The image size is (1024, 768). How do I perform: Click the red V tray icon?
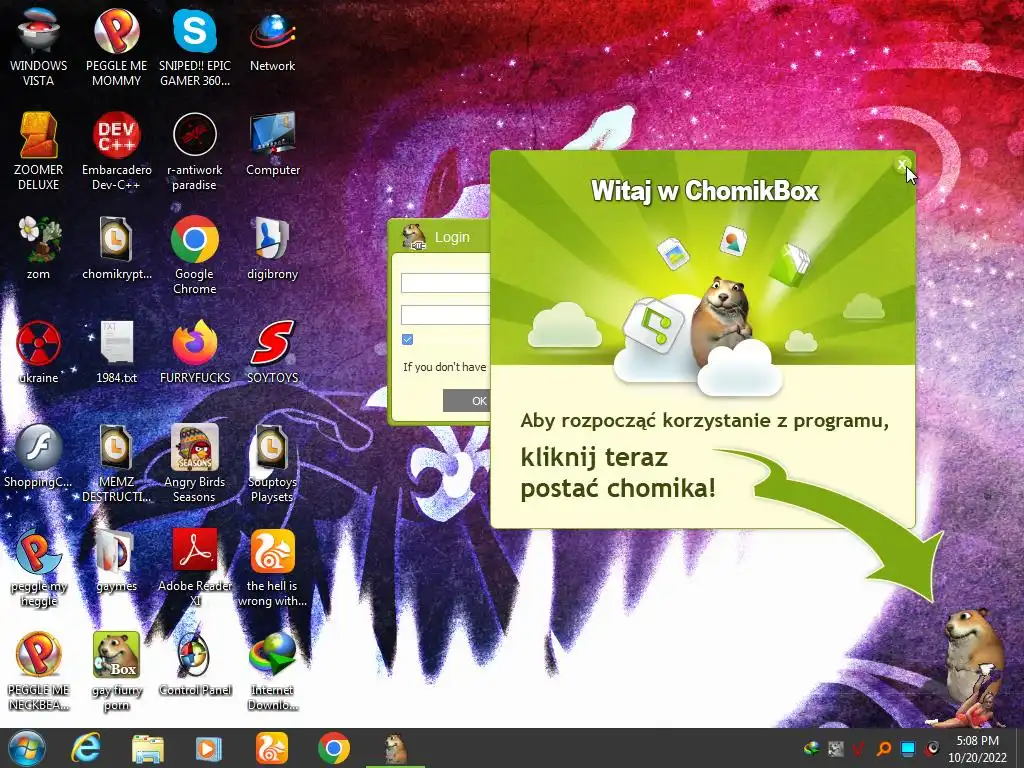[x=859, y=748]
